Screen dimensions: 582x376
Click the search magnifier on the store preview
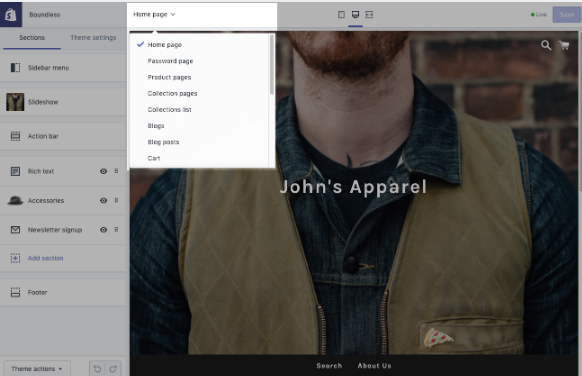(546, 45)
